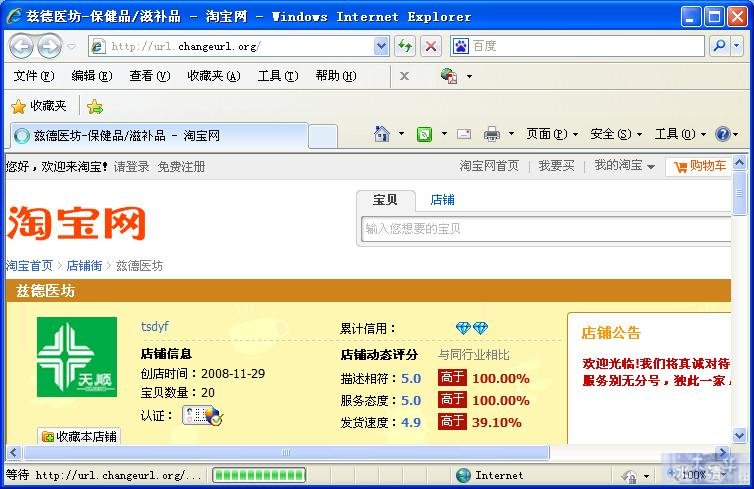
Task: Expand dropdown next to the convert icon
Action: 469,76
